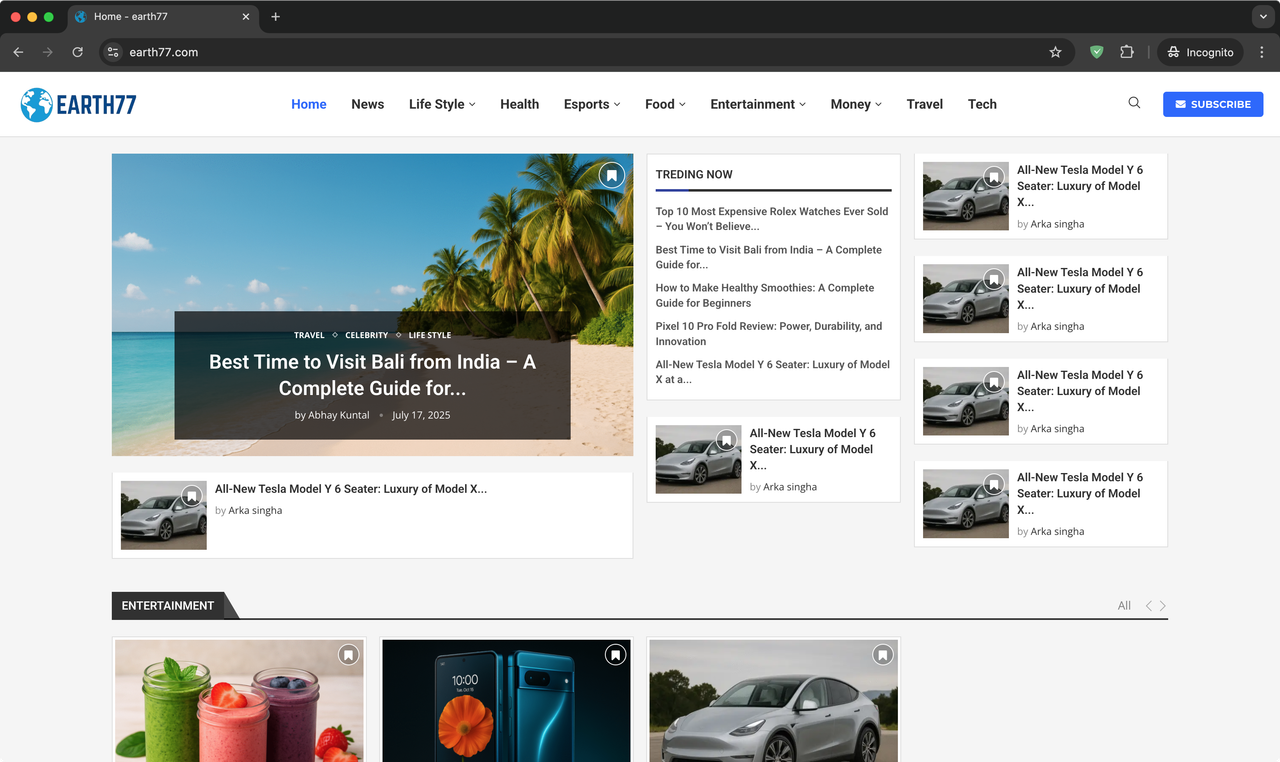The width and height of the screenshot is (1280, 762).
Task: Expand the Money menu
Action: 856,104
